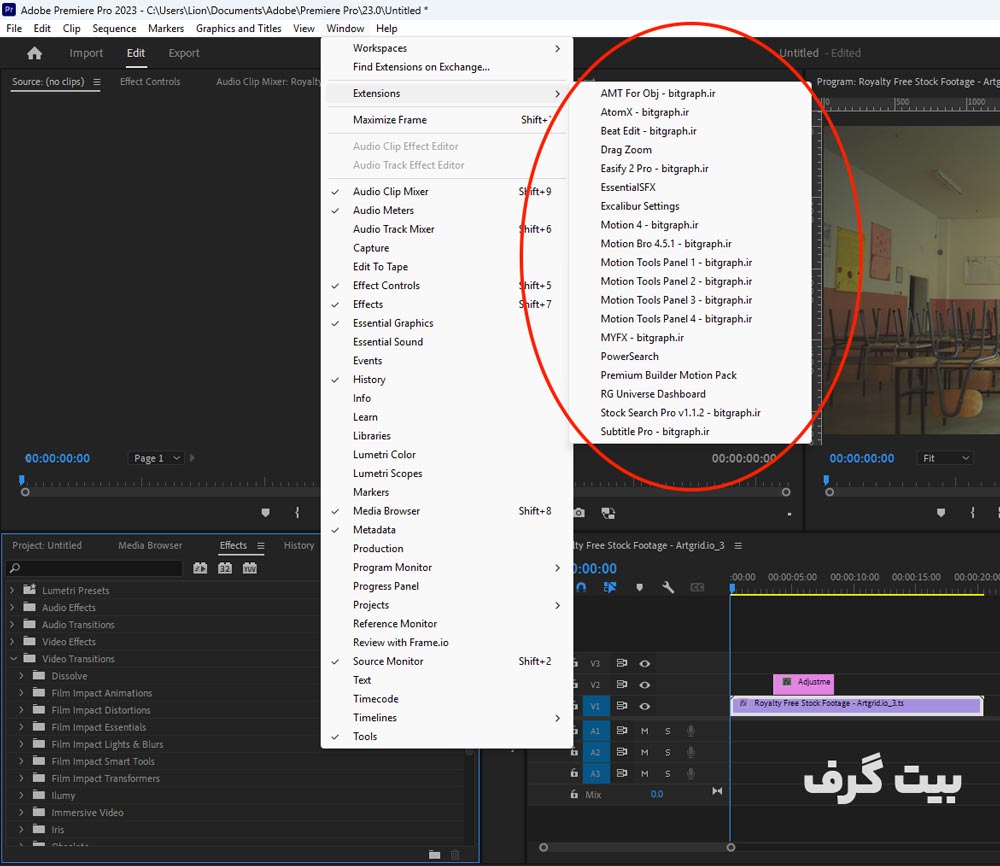Click Export workspace button
The image size is (1000, 866).
coord(184,53)
